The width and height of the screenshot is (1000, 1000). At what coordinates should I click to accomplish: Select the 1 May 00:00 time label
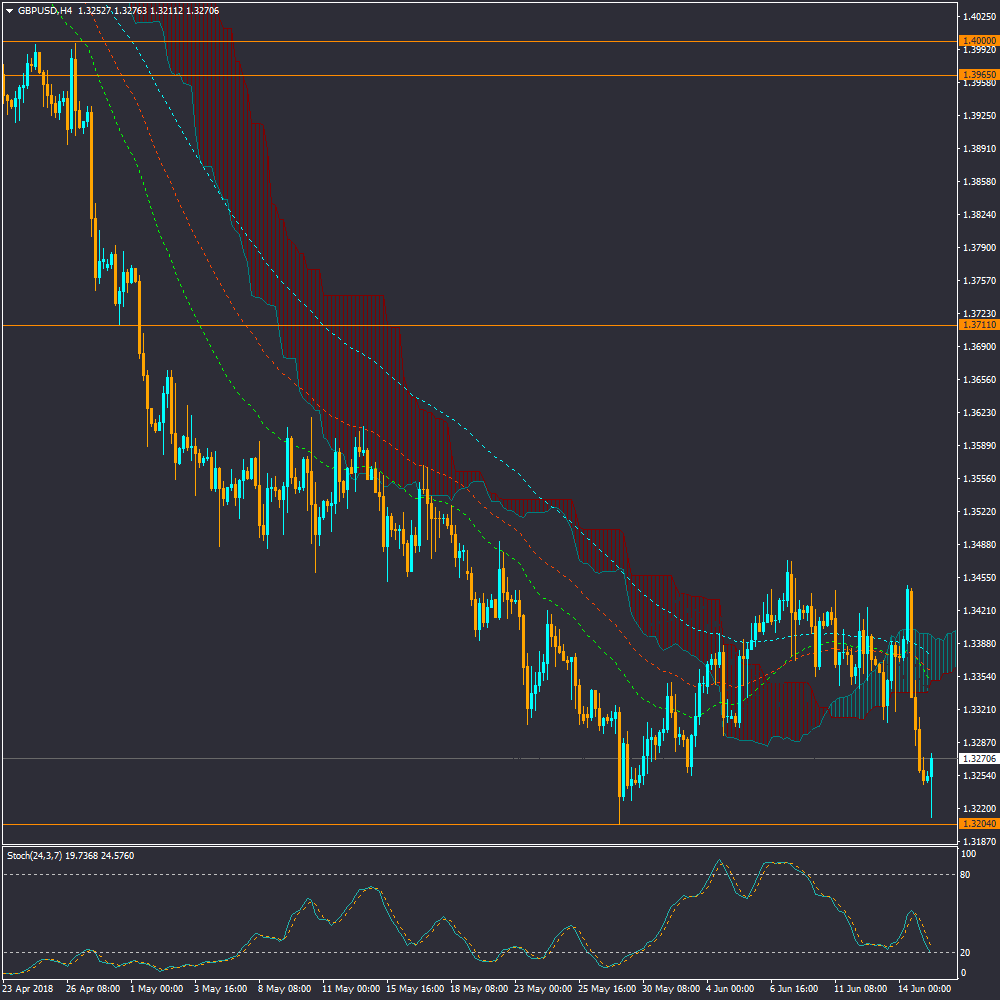click(x=156, y=989)
